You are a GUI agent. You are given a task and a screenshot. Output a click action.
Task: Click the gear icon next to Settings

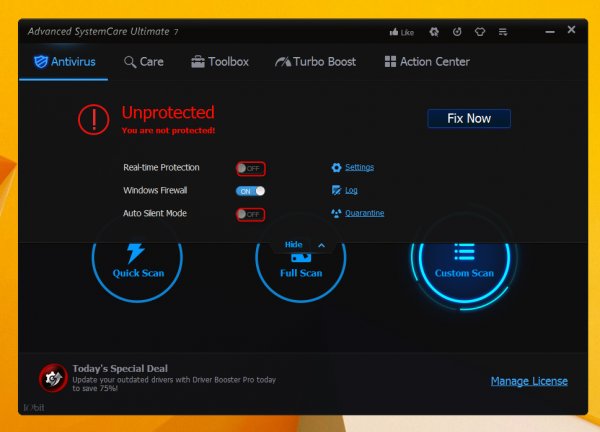point(336,168)
